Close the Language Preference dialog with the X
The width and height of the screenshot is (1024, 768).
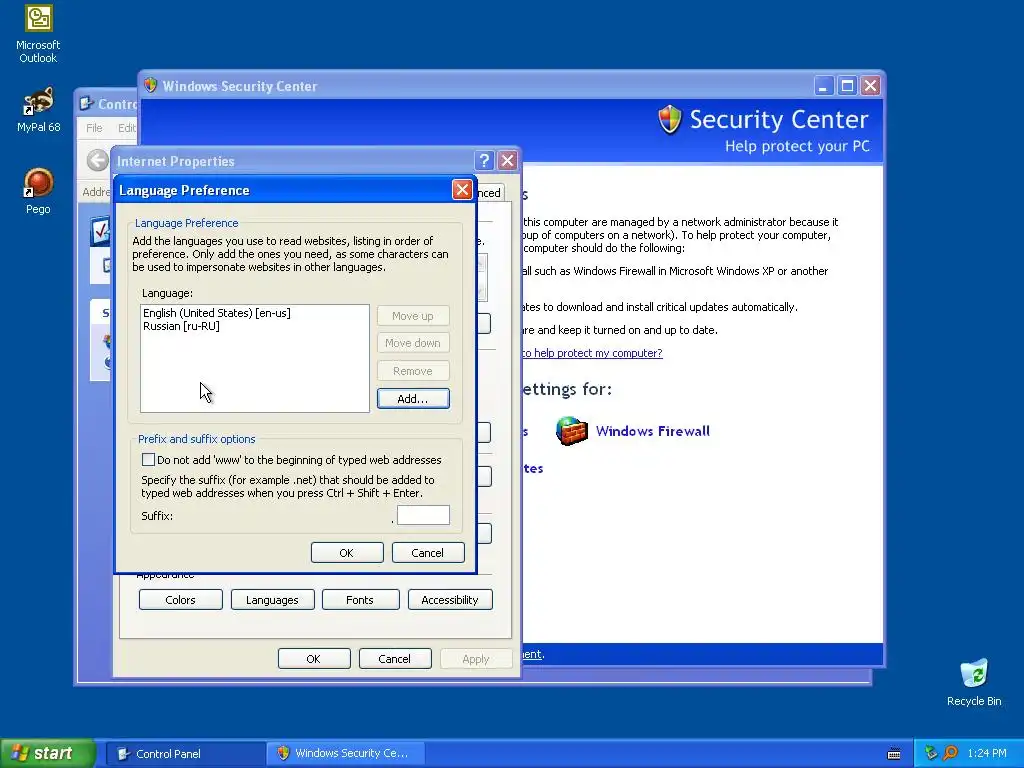click(462, 190)
